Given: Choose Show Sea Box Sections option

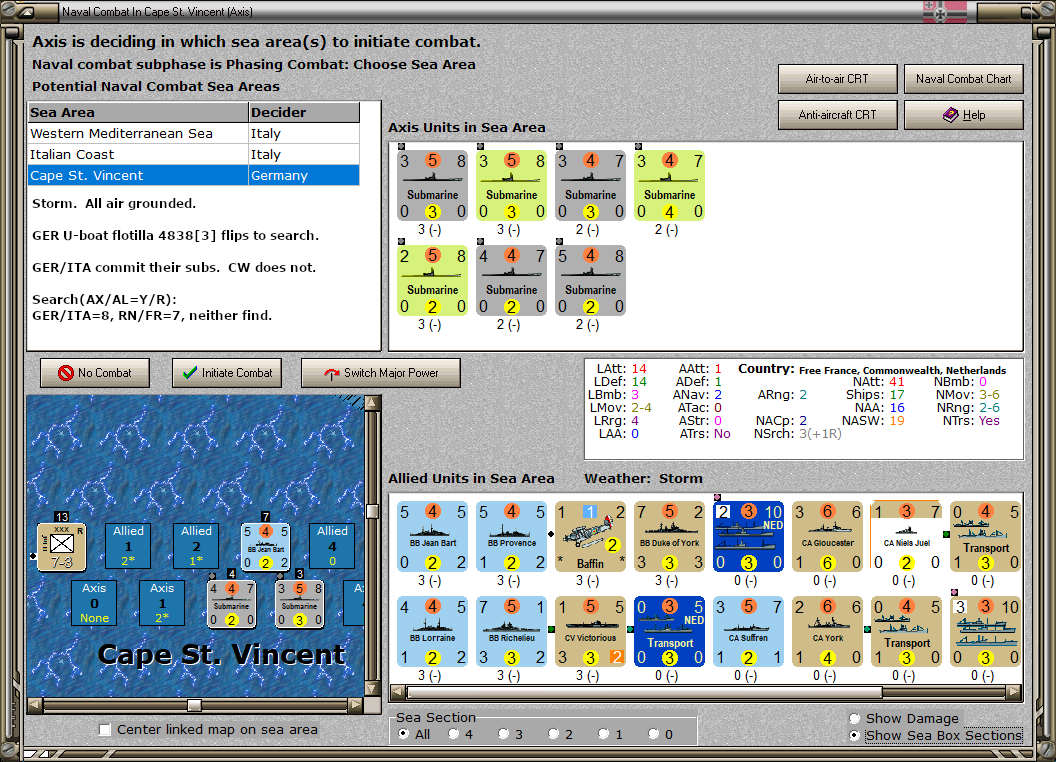Looking at the screenshot, I should click(855, 736).
